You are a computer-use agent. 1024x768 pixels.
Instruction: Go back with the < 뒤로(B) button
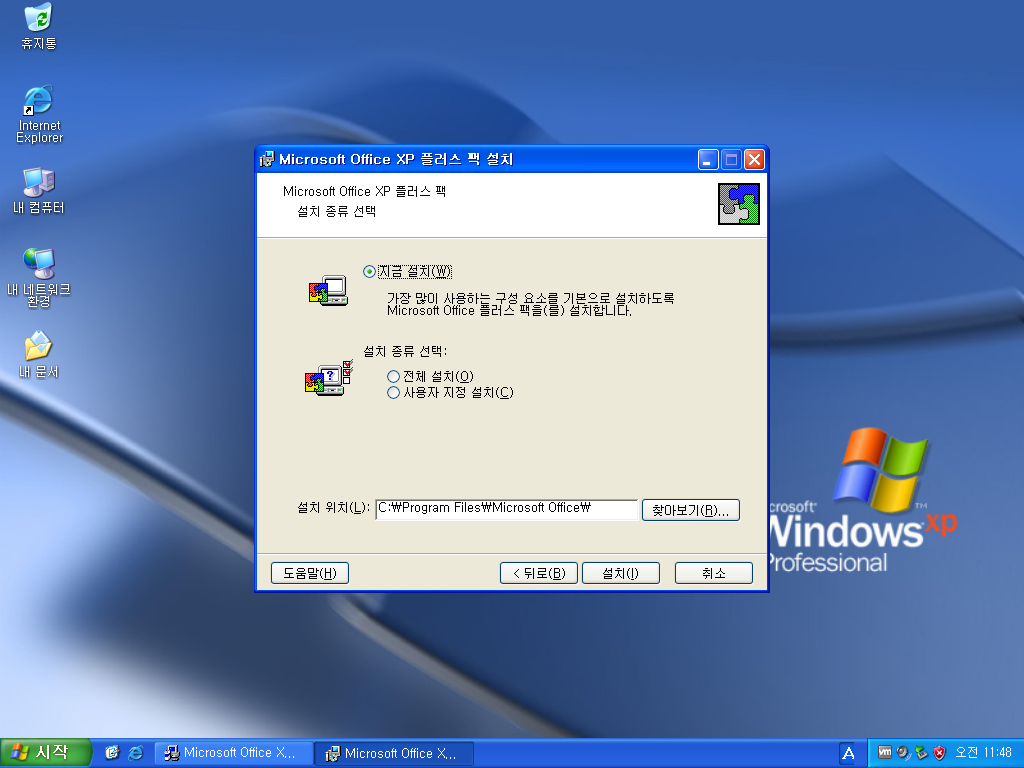[539, 573]
